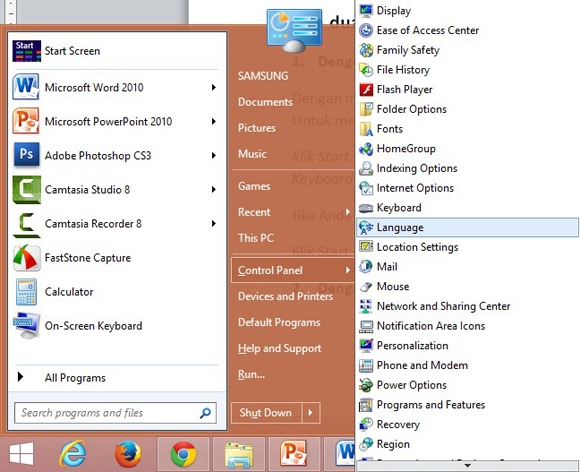The image size is (580, 472).
Task: Click the Folder Options icon
Action: (366, 109)
